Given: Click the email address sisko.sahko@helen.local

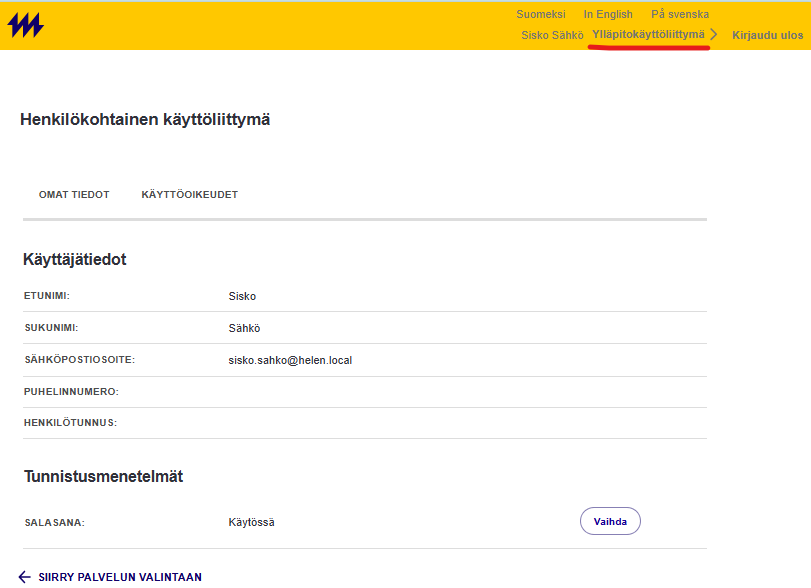Looking at the screenshot, I should pos(290,359).
